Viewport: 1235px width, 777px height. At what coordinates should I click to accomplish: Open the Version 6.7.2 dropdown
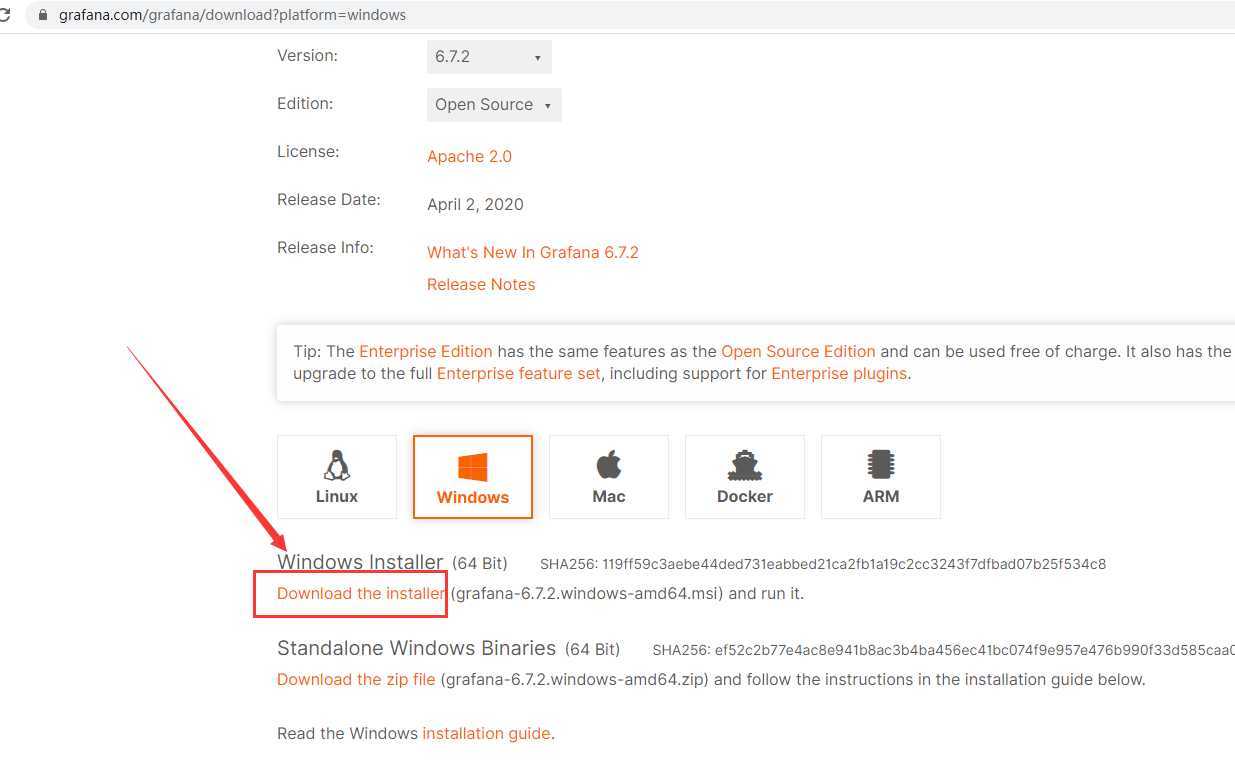click(x=489, y=57)
